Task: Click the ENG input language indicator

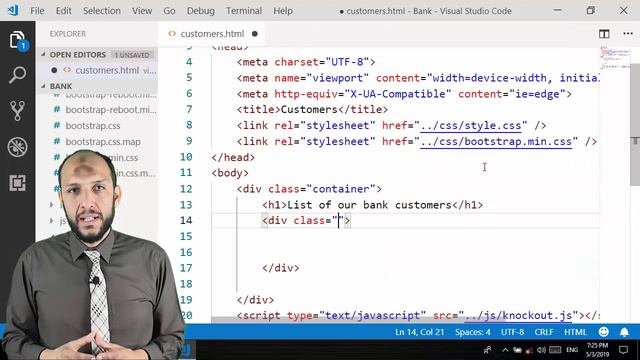Action: [x=572, y=350]
